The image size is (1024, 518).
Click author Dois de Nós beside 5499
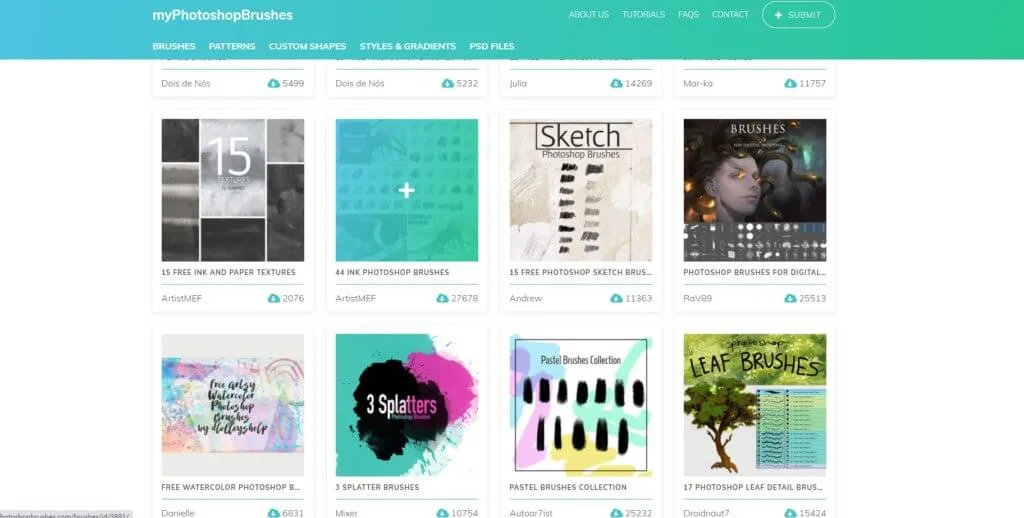[186, 84]
